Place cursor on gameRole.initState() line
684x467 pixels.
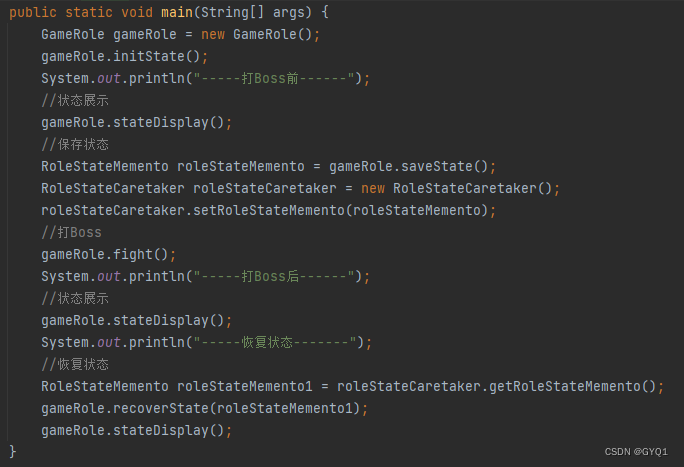pyautogui.click(x=124, y=57)
